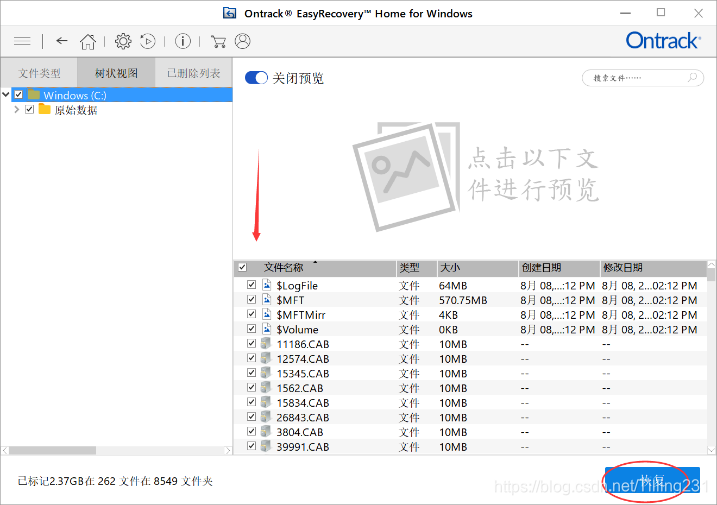Click the file list vertical scrollbar thumb
The image size is (717, 505).
tap(711, 274)
